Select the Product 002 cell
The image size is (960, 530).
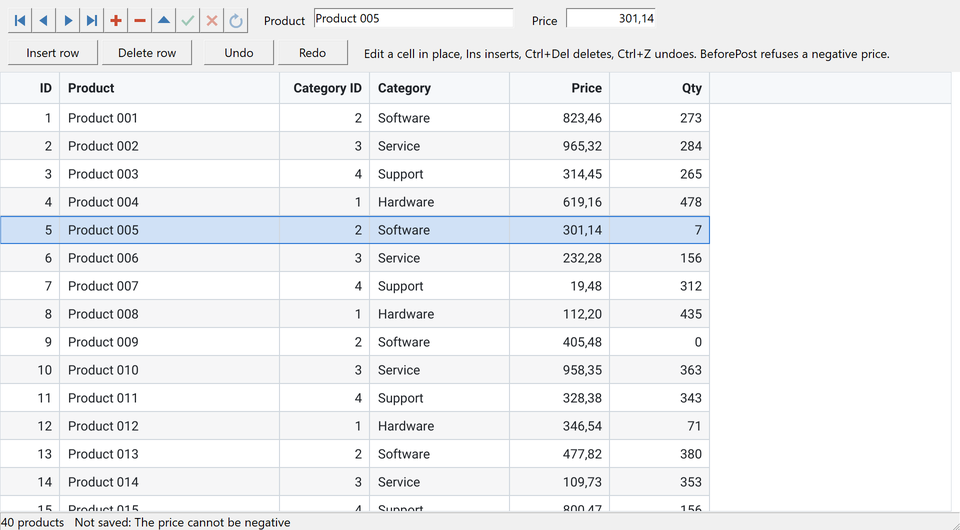coord(170,146)
